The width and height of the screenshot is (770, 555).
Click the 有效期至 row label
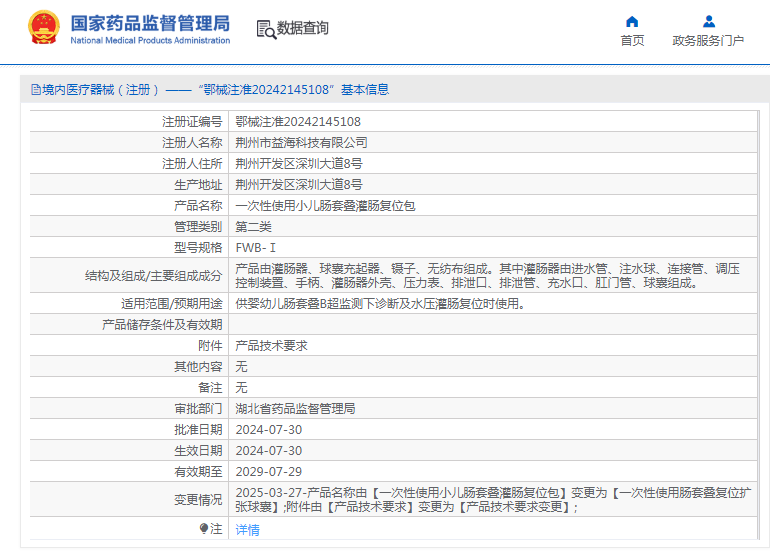(x=198, y=472)
